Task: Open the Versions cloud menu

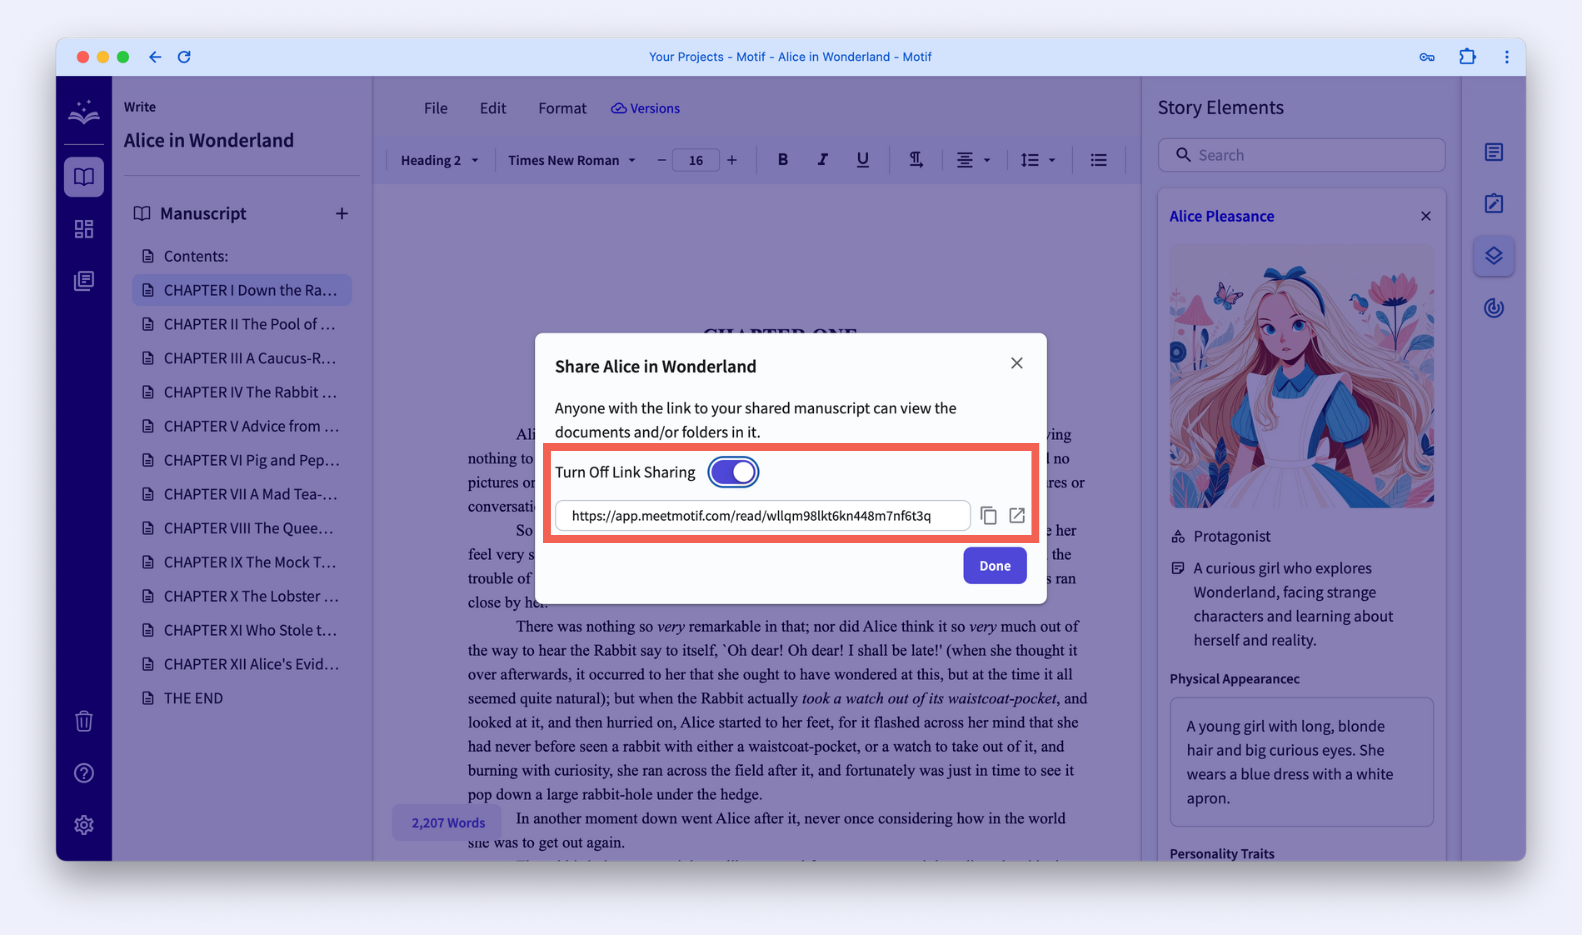Action: pyautogui.click(x=646, y=108)
